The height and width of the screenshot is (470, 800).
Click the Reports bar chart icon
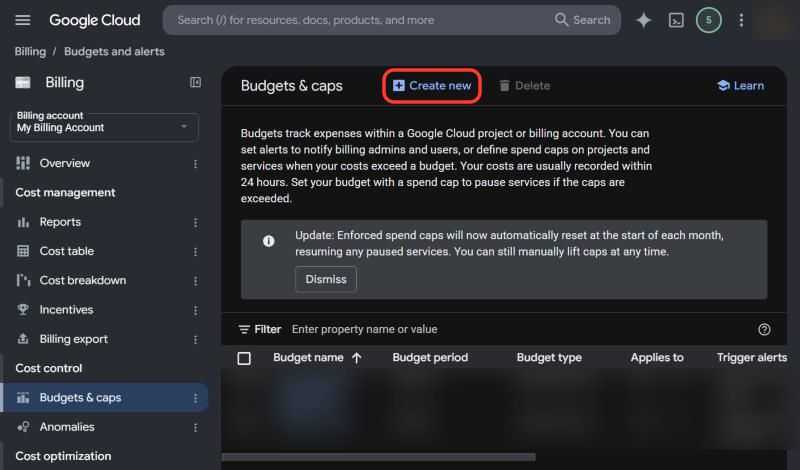click(23, 222)
